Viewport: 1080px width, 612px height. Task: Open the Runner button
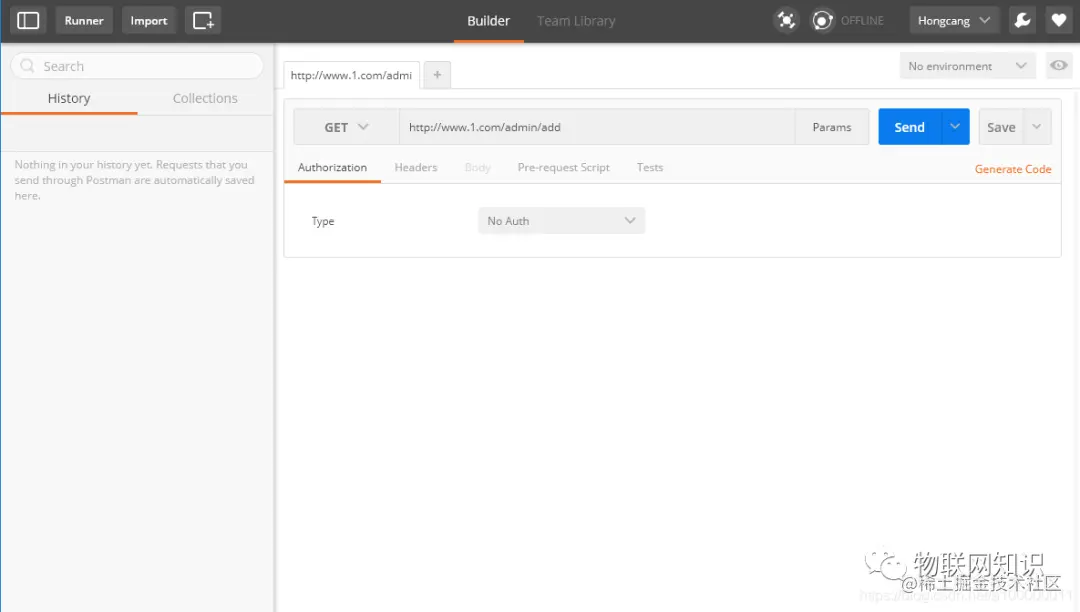tap(84, 21)
